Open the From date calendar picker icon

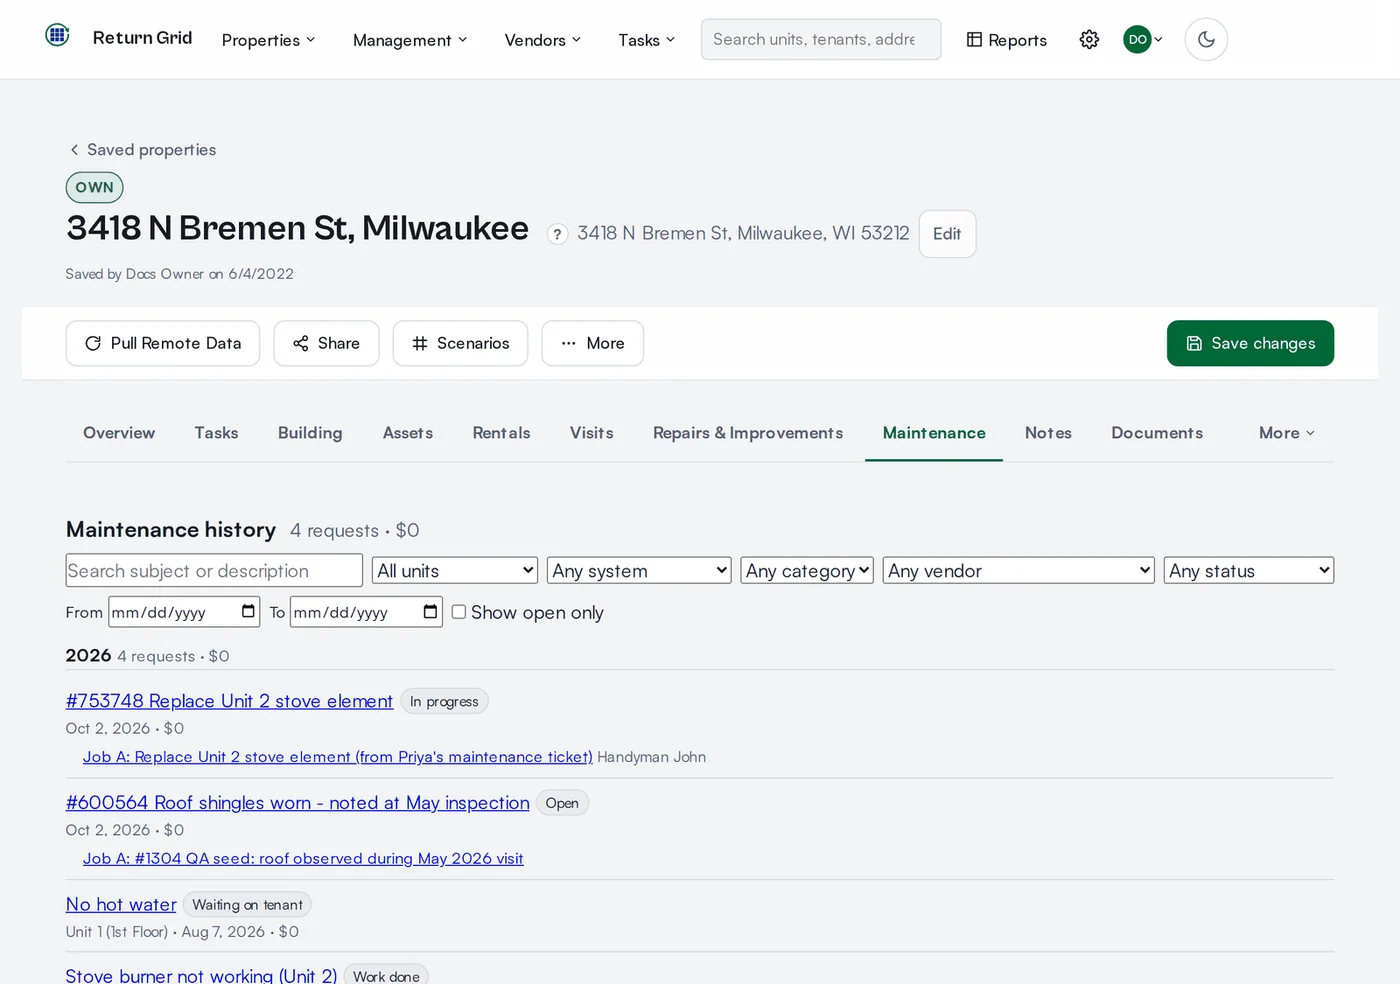pos(248,611)
